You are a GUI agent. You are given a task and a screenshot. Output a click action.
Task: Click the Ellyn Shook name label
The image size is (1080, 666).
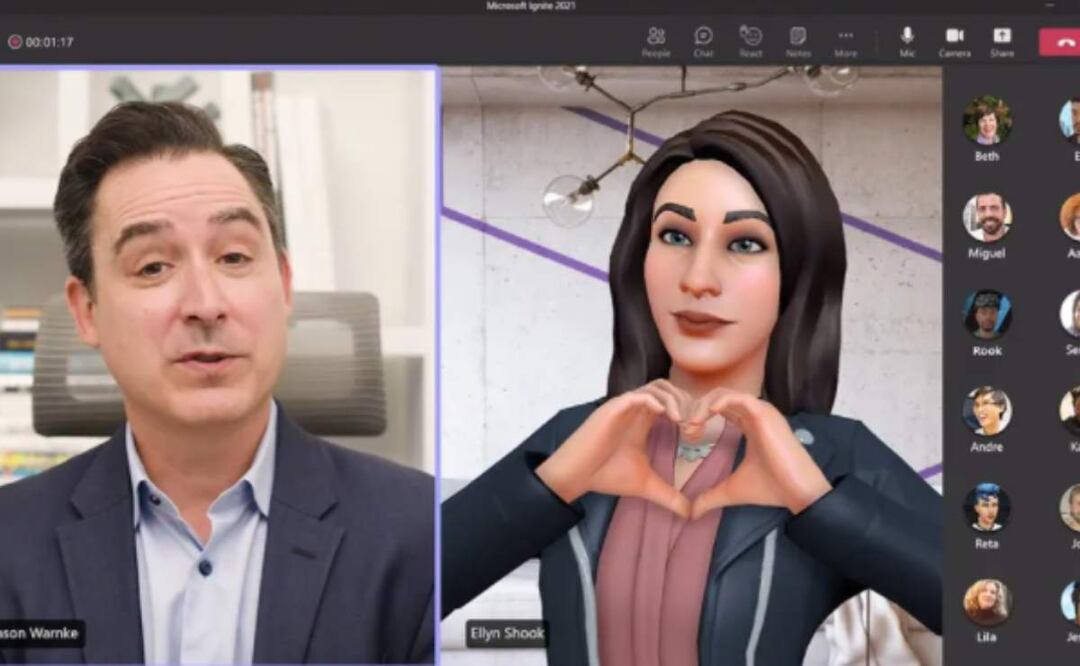point(507,633)
